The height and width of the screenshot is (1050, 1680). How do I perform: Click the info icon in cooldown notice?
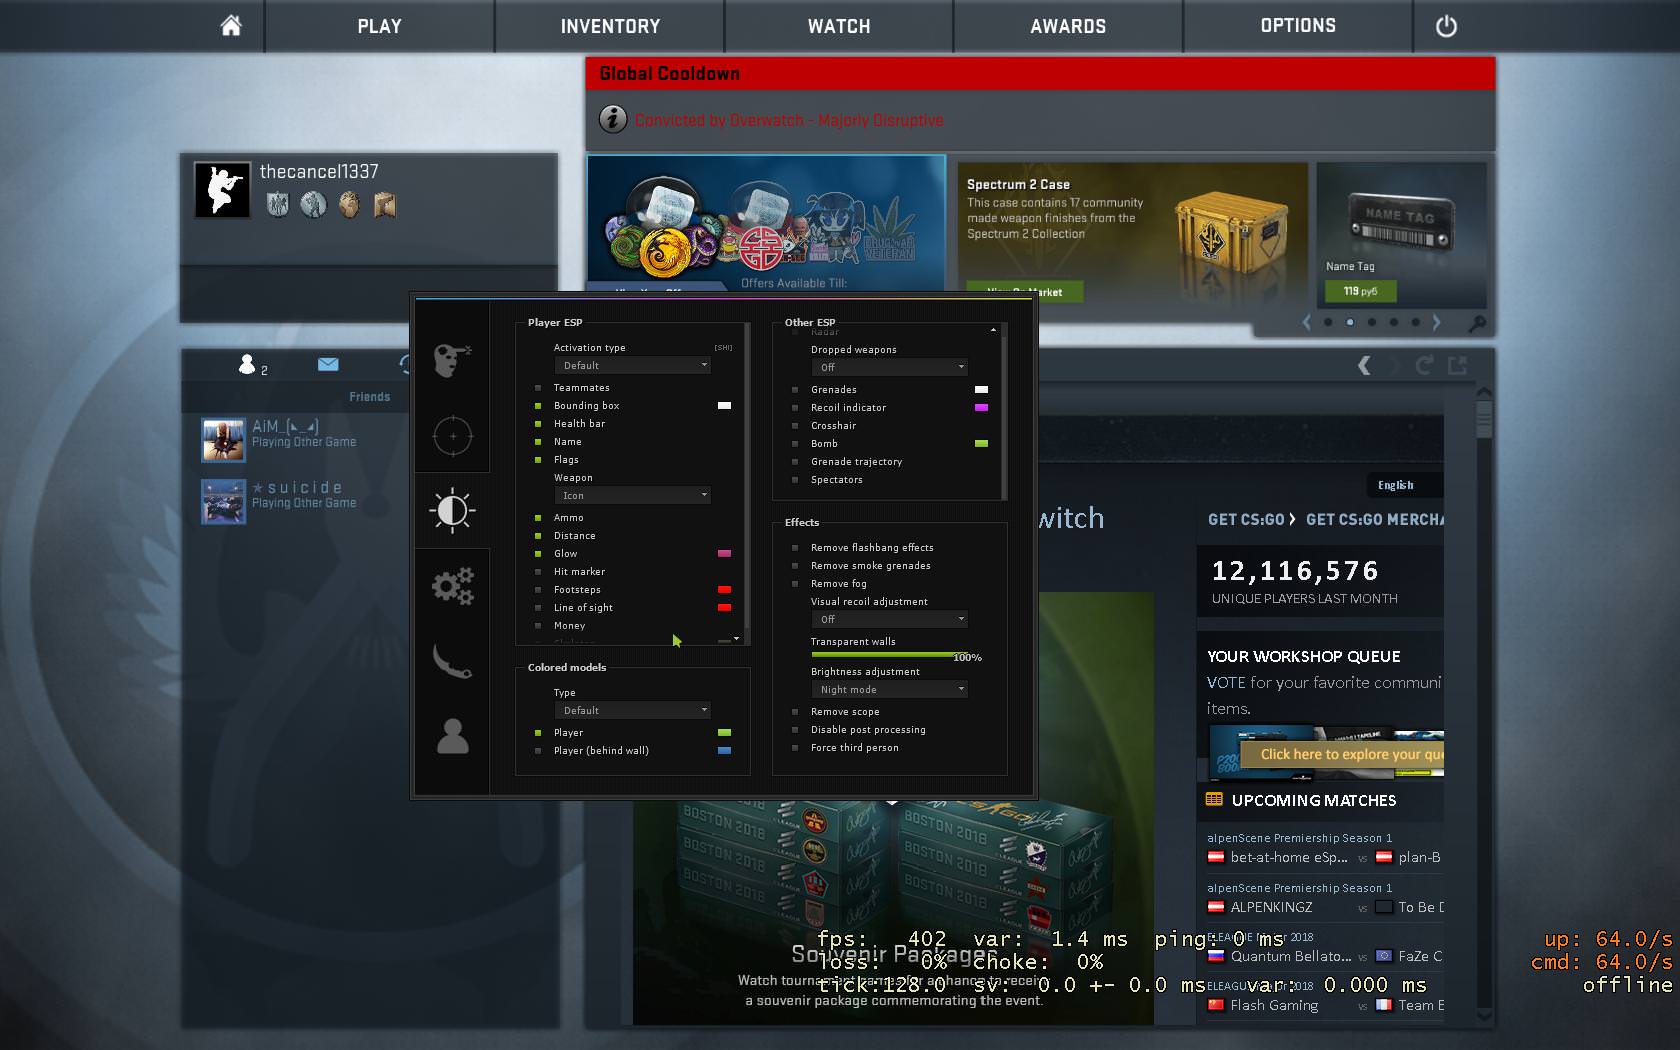[x=613, y=119]
